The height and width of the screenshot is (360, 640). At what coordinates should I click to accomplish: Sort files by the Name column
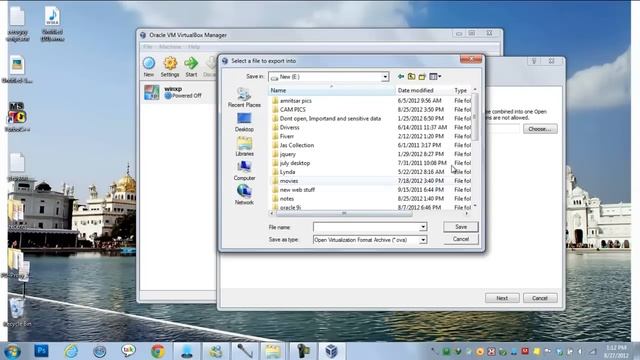(x=331, y=90)
